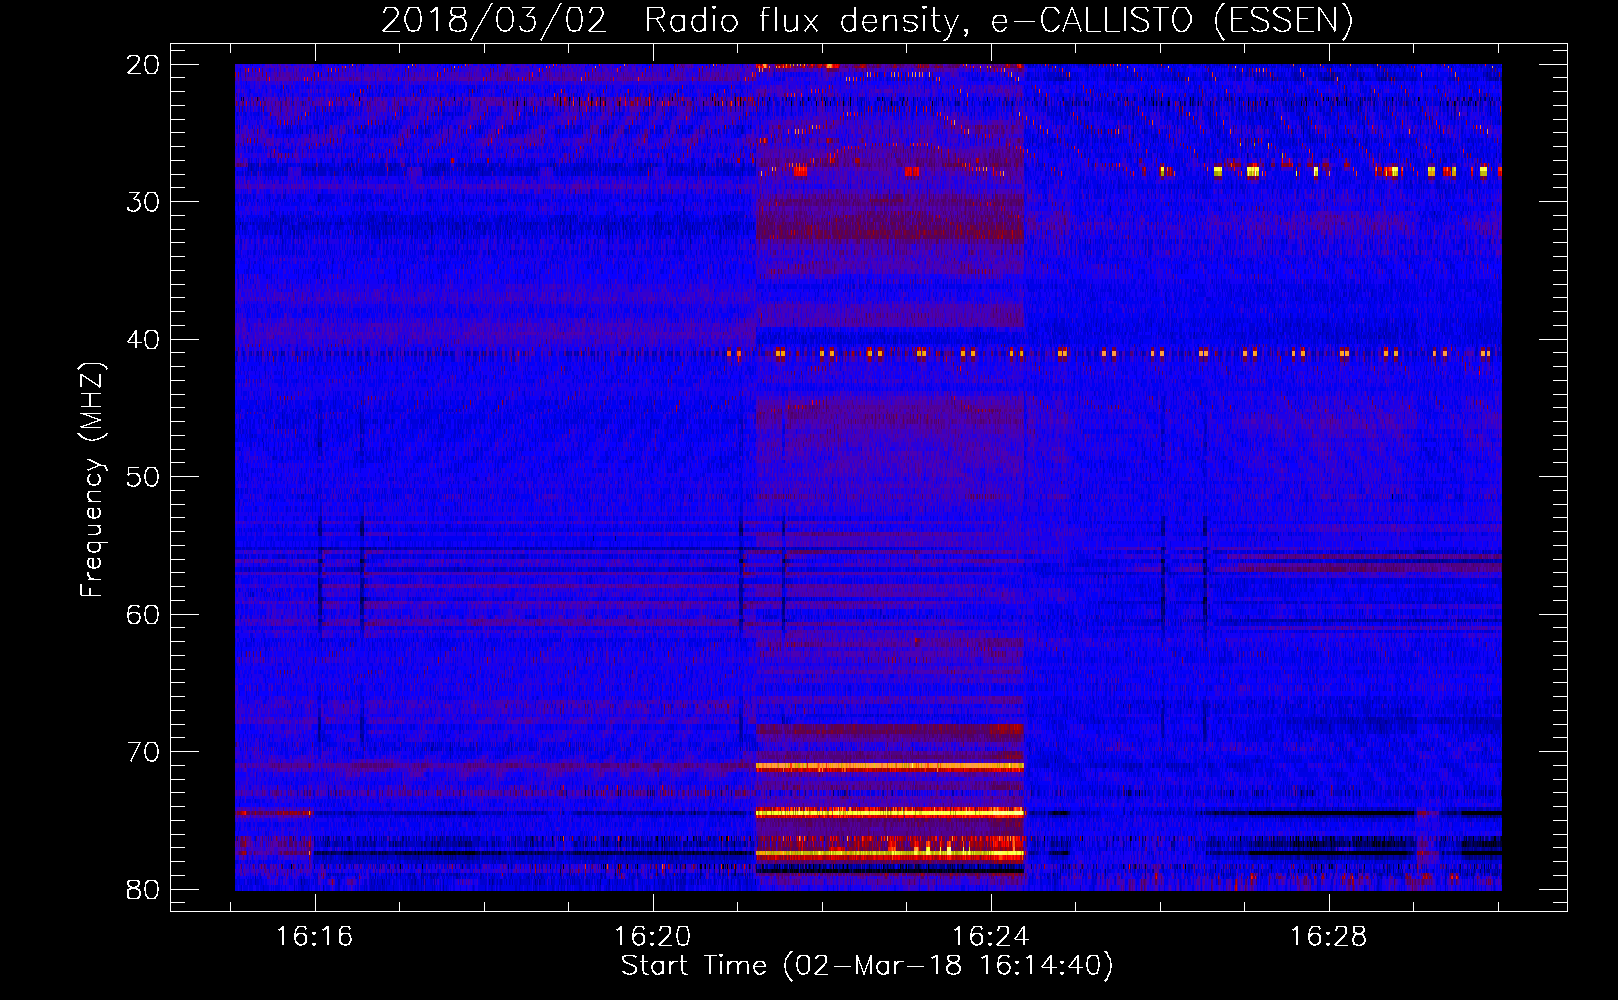This screenshot has width=1618, height=1000.
Task: Click the 'Frequency (MHZ)' axis label
Action: tap(93, 480)
